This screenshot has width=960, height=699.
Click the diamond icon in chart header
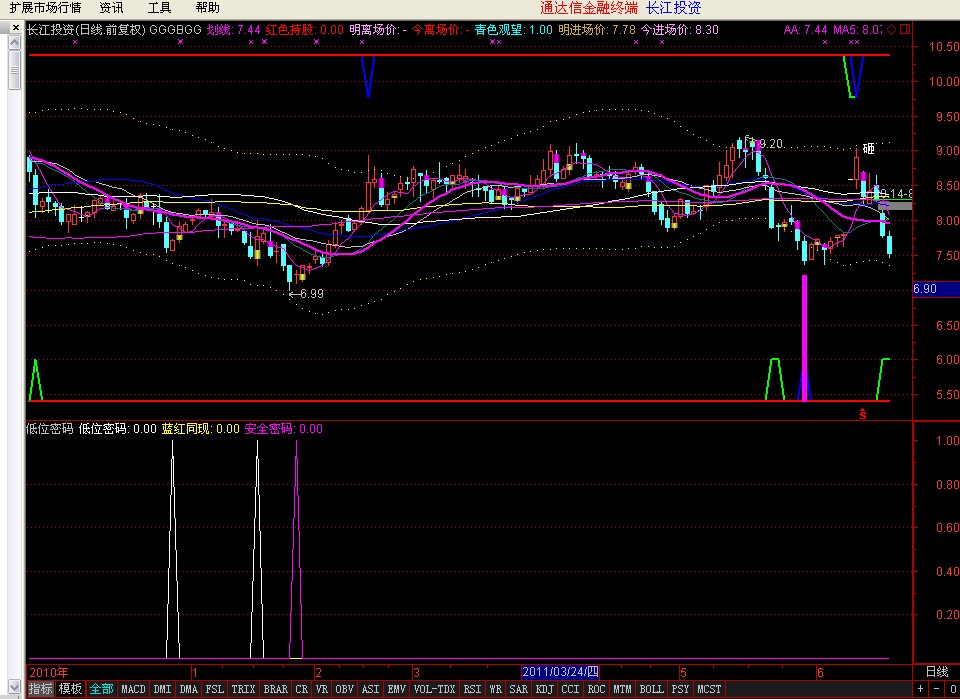point(891,30)
